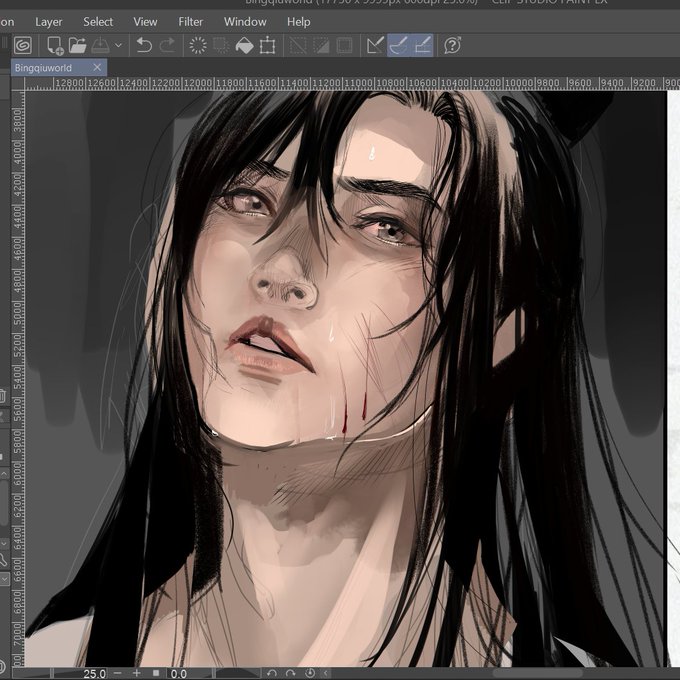Open CLIP STUDIO launcher icon

coord(23,45)
